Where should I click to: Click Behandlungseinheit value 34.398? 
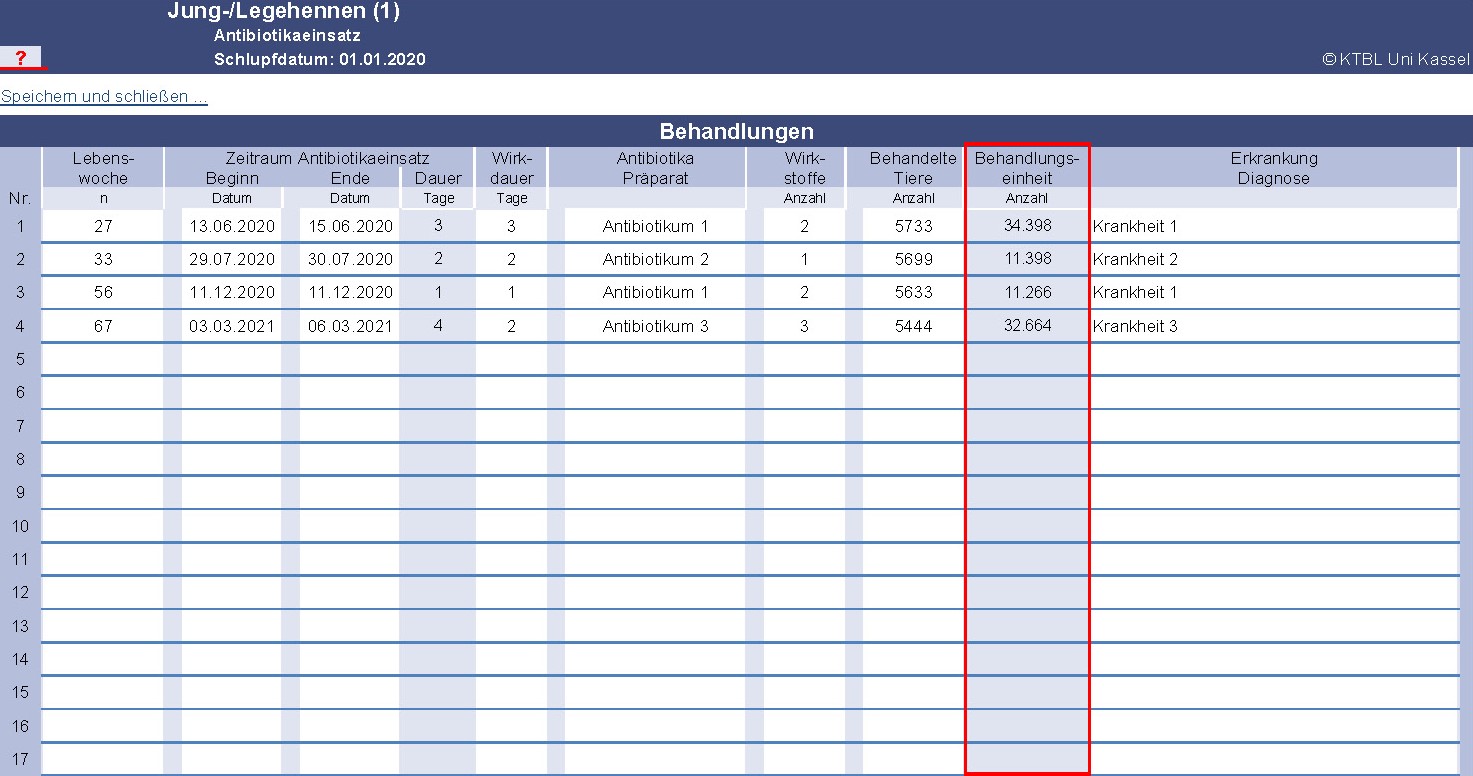(x=1027, y=226)
